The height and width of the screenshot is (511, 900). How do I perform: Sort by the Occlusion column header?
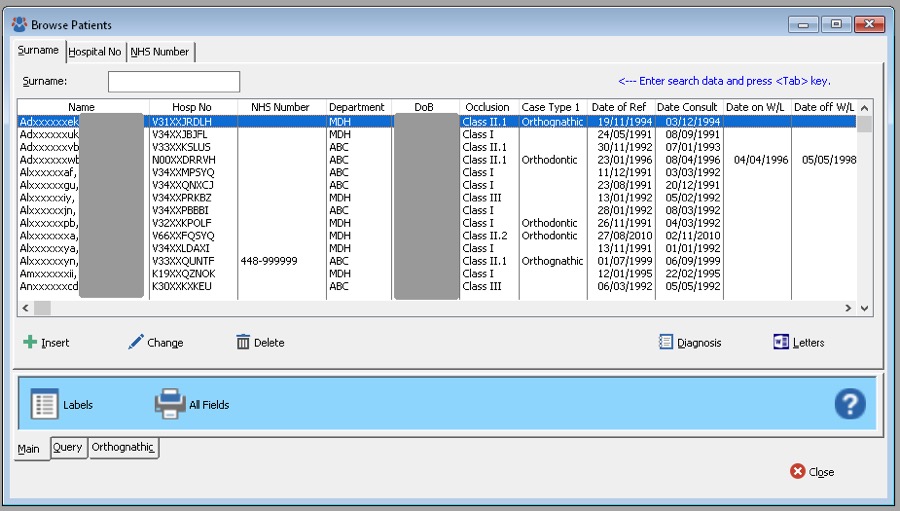[487, 107]
